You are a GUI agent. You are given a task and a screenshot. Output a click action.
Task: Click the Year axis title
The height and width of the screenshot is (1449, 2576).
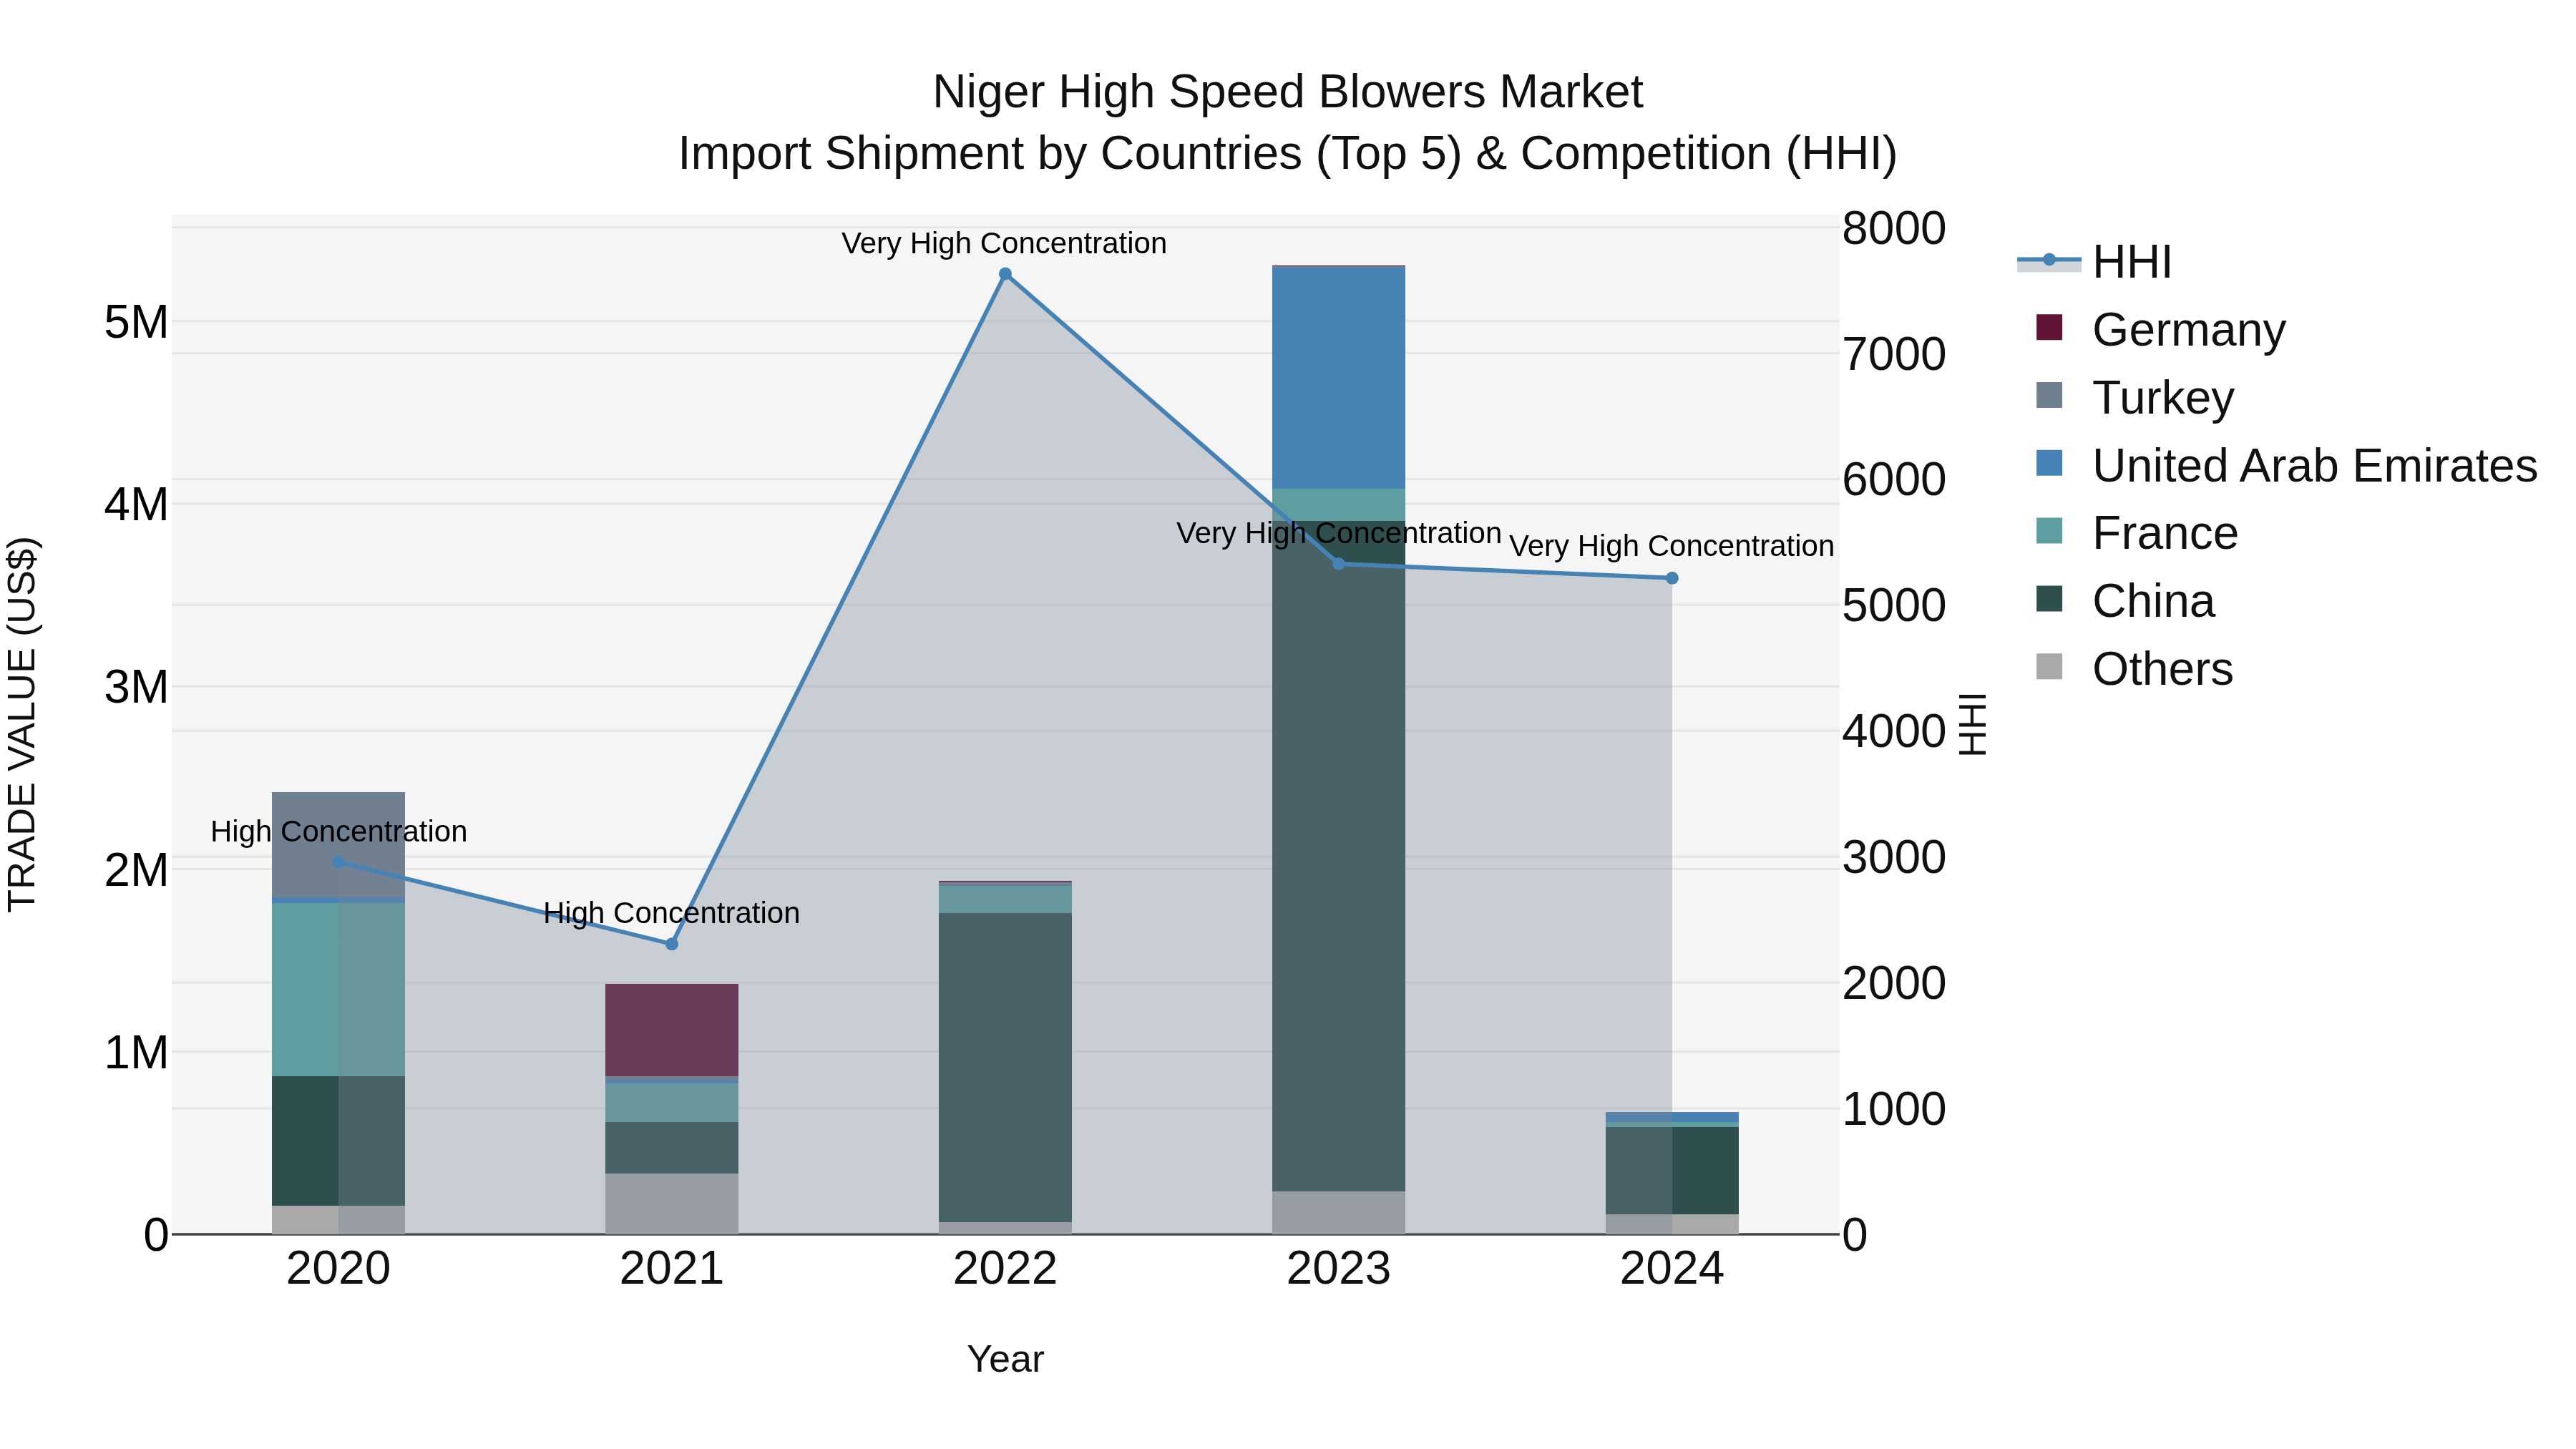coord(1005,1360)
